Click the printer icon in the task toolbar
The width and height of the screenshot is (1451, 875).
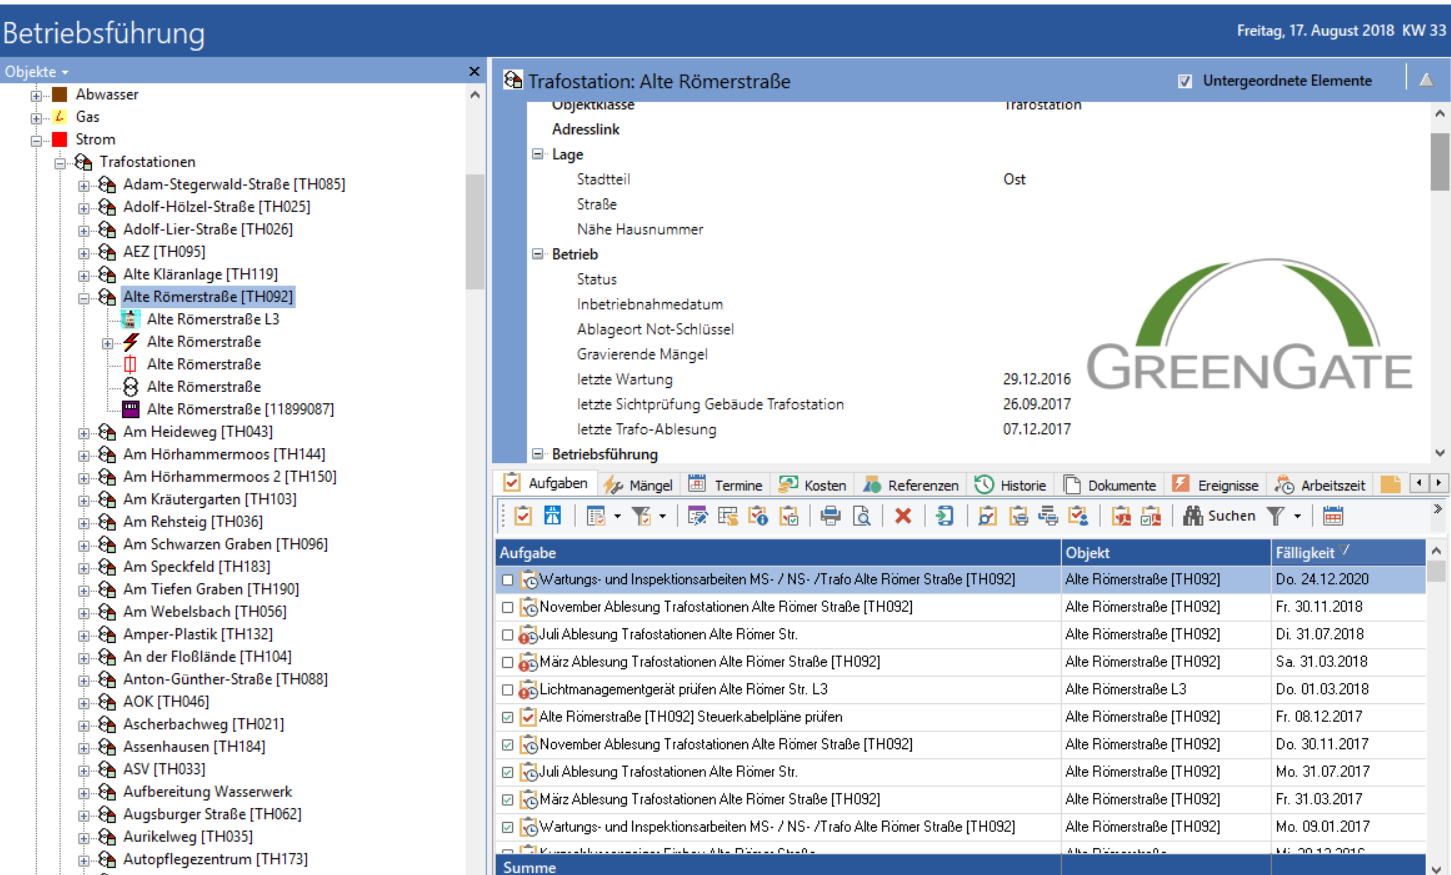830,516
